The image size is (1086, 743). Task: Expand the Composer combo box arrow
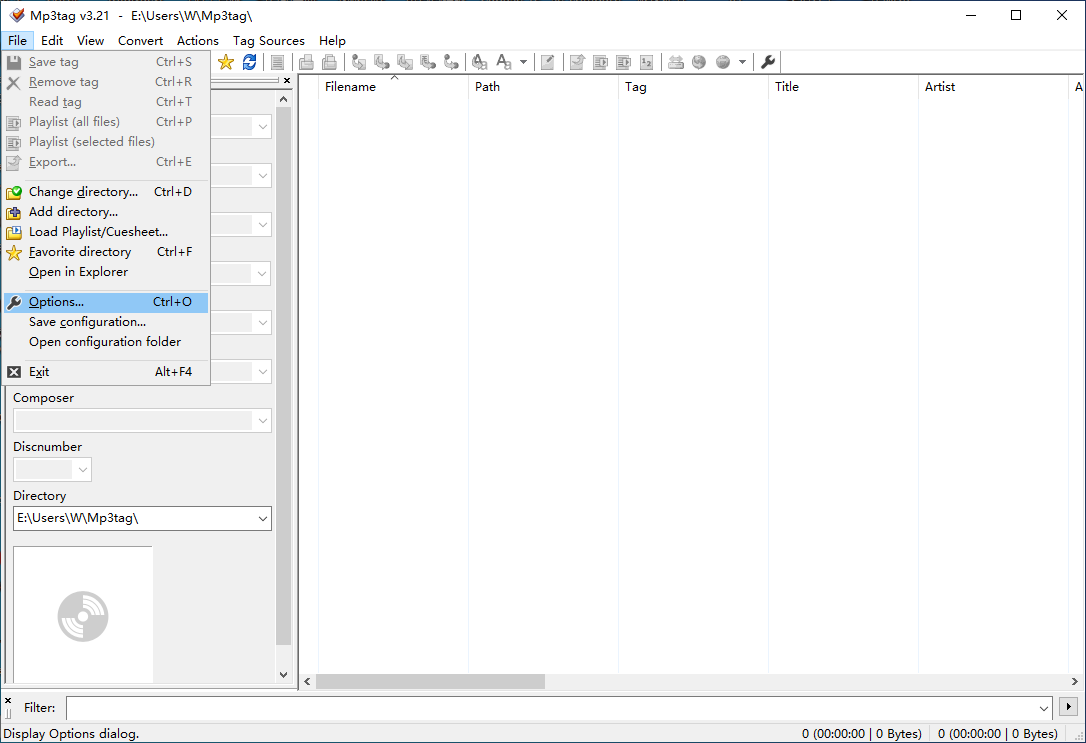(x=262, y=420)
